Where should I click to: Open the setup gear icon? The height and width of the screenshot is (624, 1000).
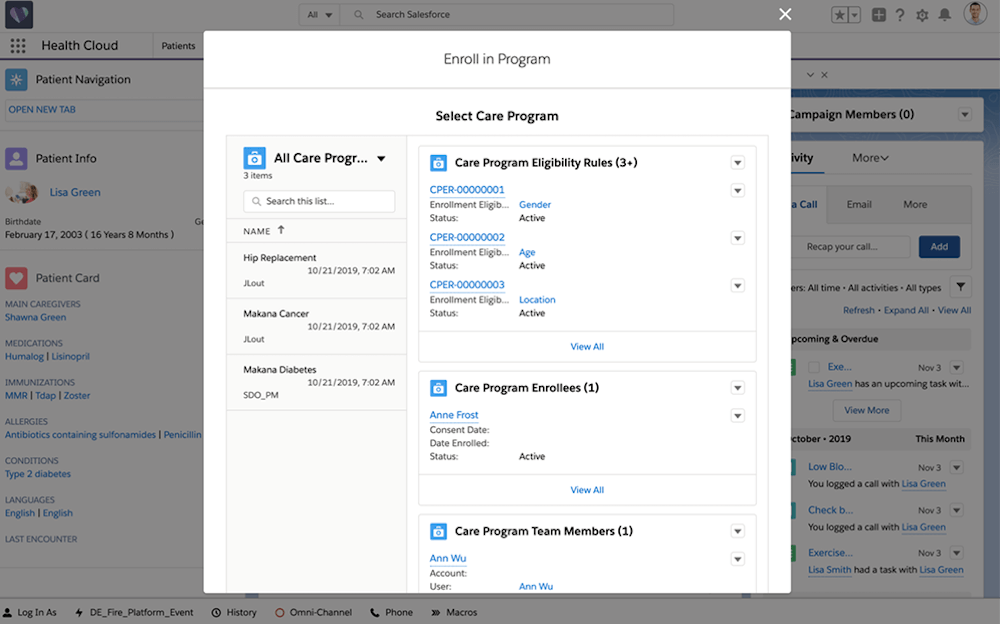(922, 15)
